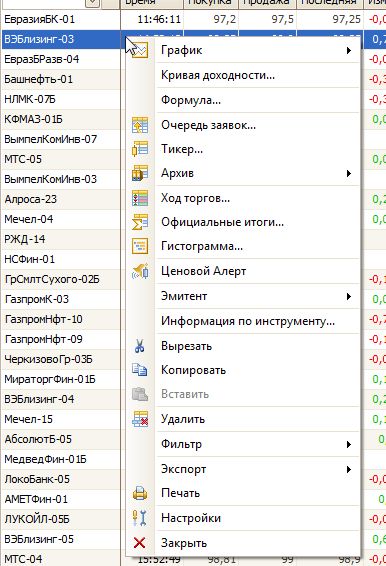
Task: Click the archive icon beside Архив
Action: [x=140, y=173]
